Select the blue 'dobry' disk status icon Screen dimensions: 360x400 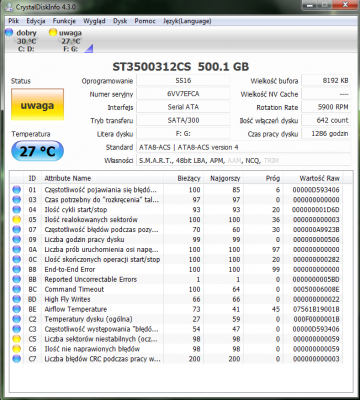click(x=9, y=32)
